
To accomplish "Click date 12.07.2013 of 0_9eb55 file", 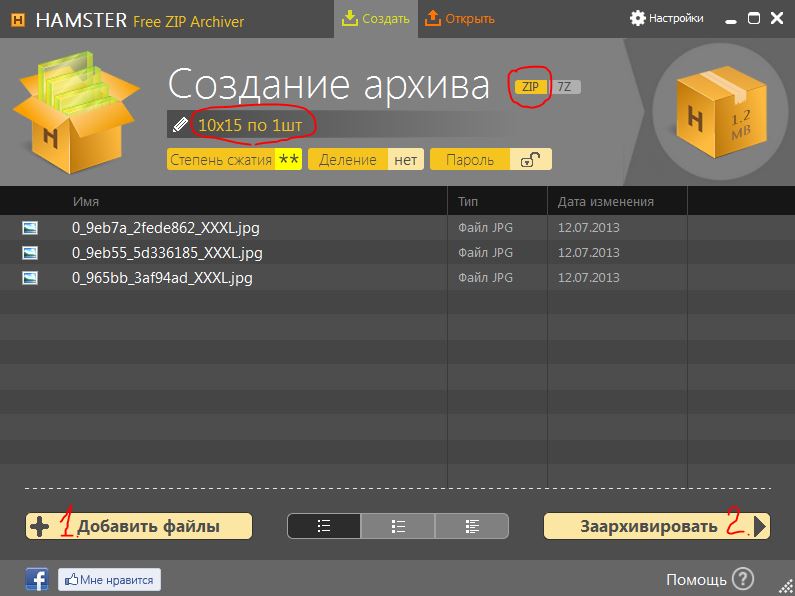I will click(589, 252).
